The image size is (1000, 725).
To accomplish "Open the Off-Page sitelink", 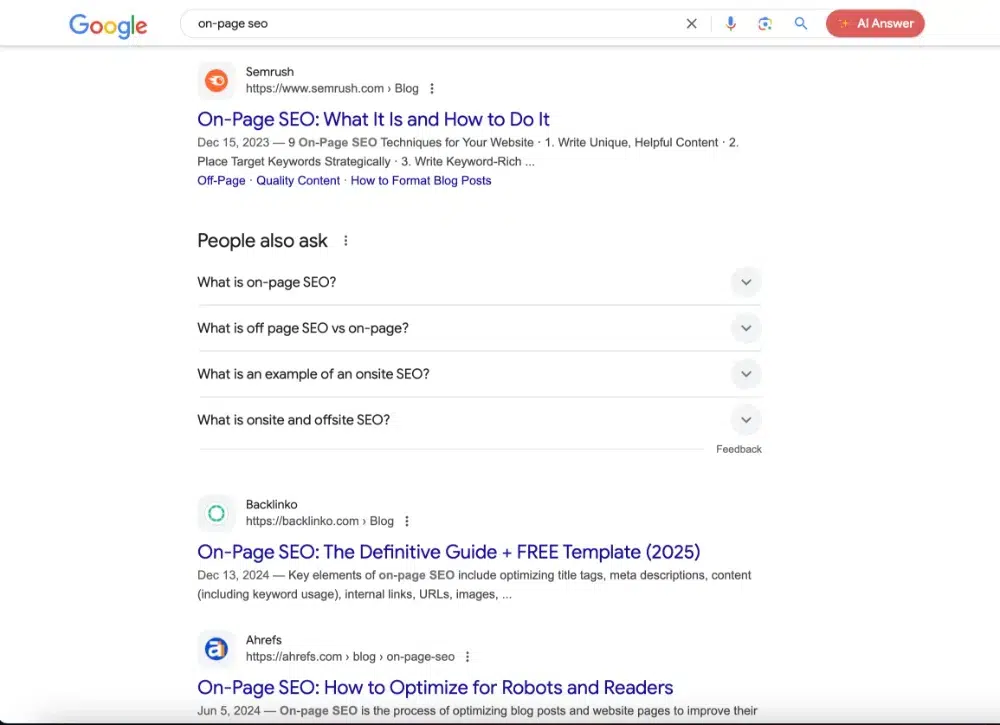I will coord(221,180).
